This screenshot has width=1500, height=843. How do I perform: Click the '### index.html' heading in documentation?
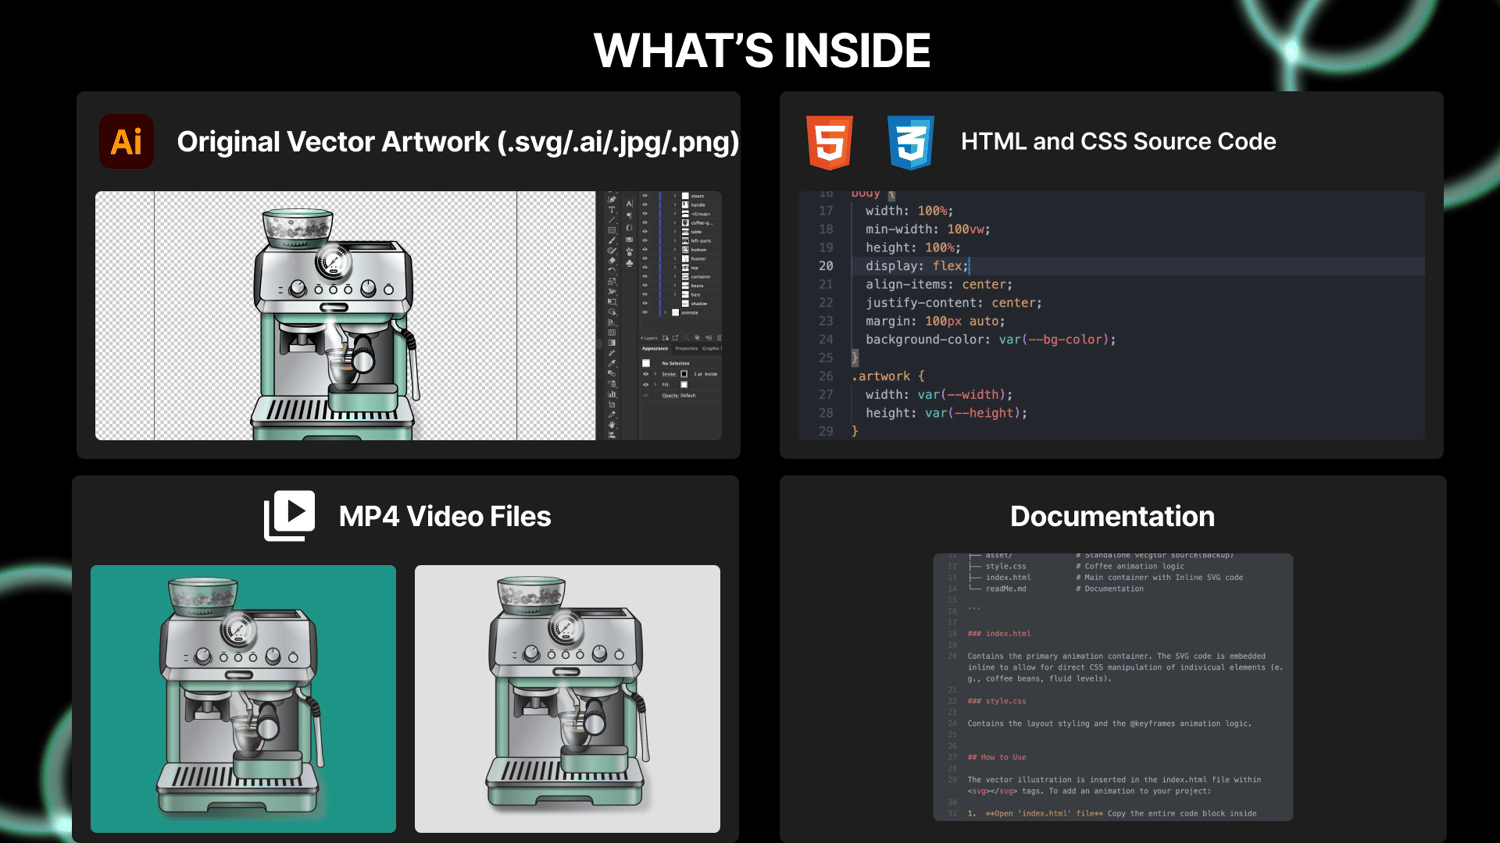pos(999,634)
